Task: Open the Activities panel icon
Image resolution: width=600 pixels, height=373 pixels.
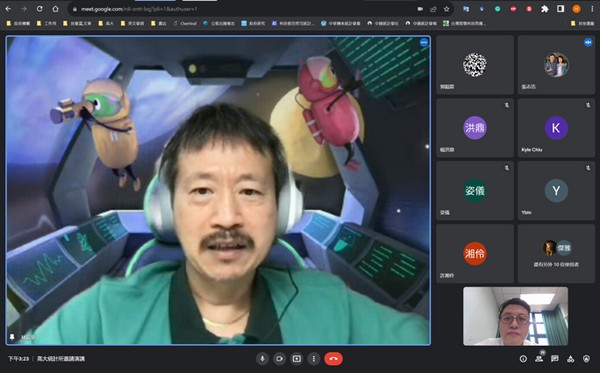Action: pos(571,358)
